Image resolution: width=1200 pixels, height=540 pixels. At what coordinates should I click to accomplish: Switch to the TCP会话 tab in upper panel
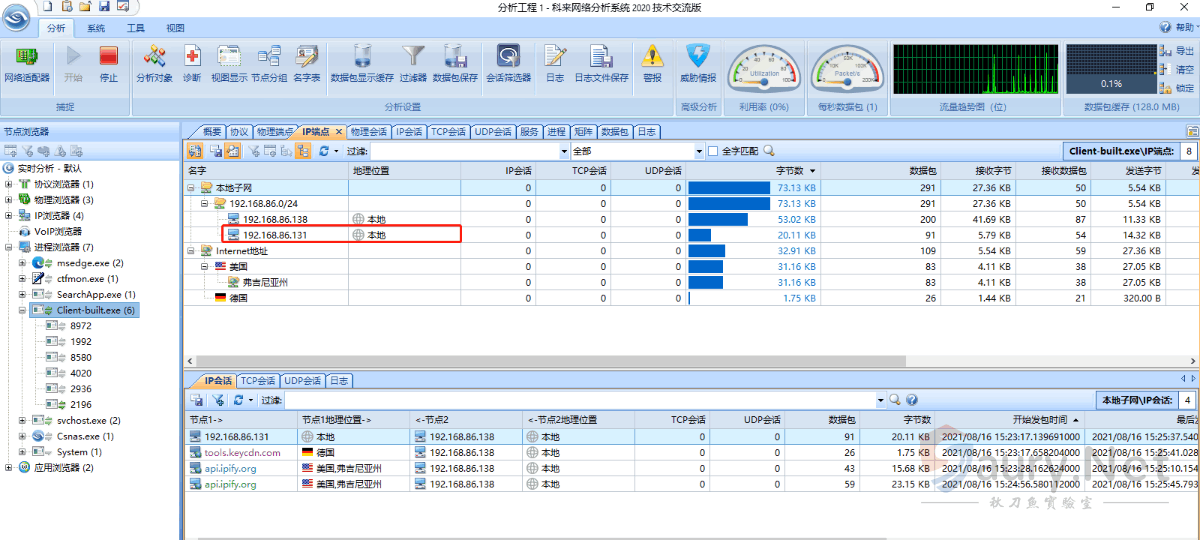point(448,131)
